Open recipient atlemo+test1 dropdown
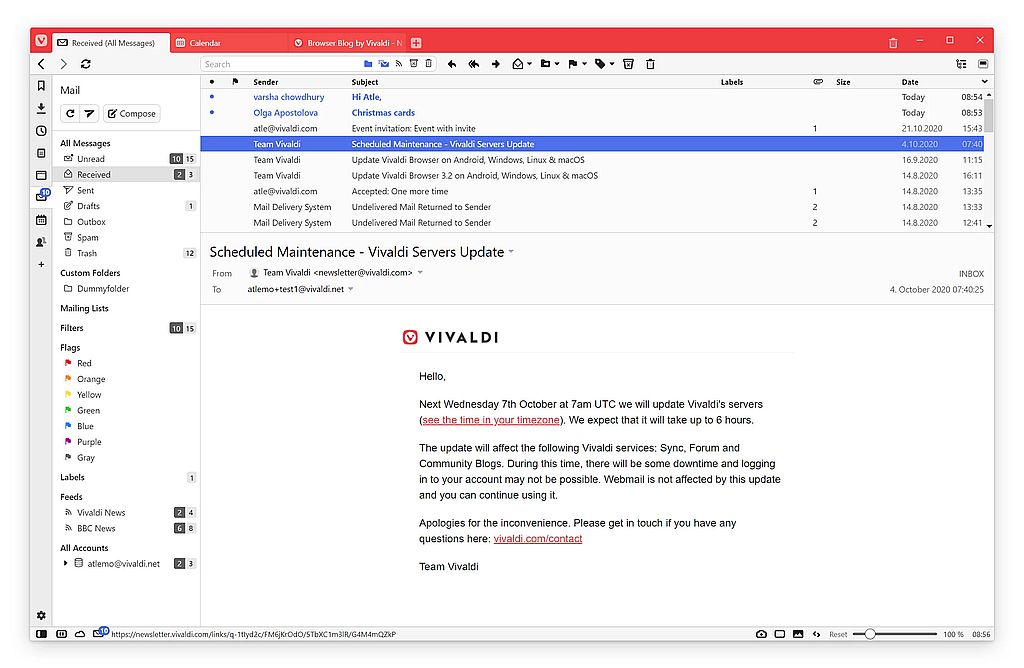The image size is (1024, 668). pos(351,289)
